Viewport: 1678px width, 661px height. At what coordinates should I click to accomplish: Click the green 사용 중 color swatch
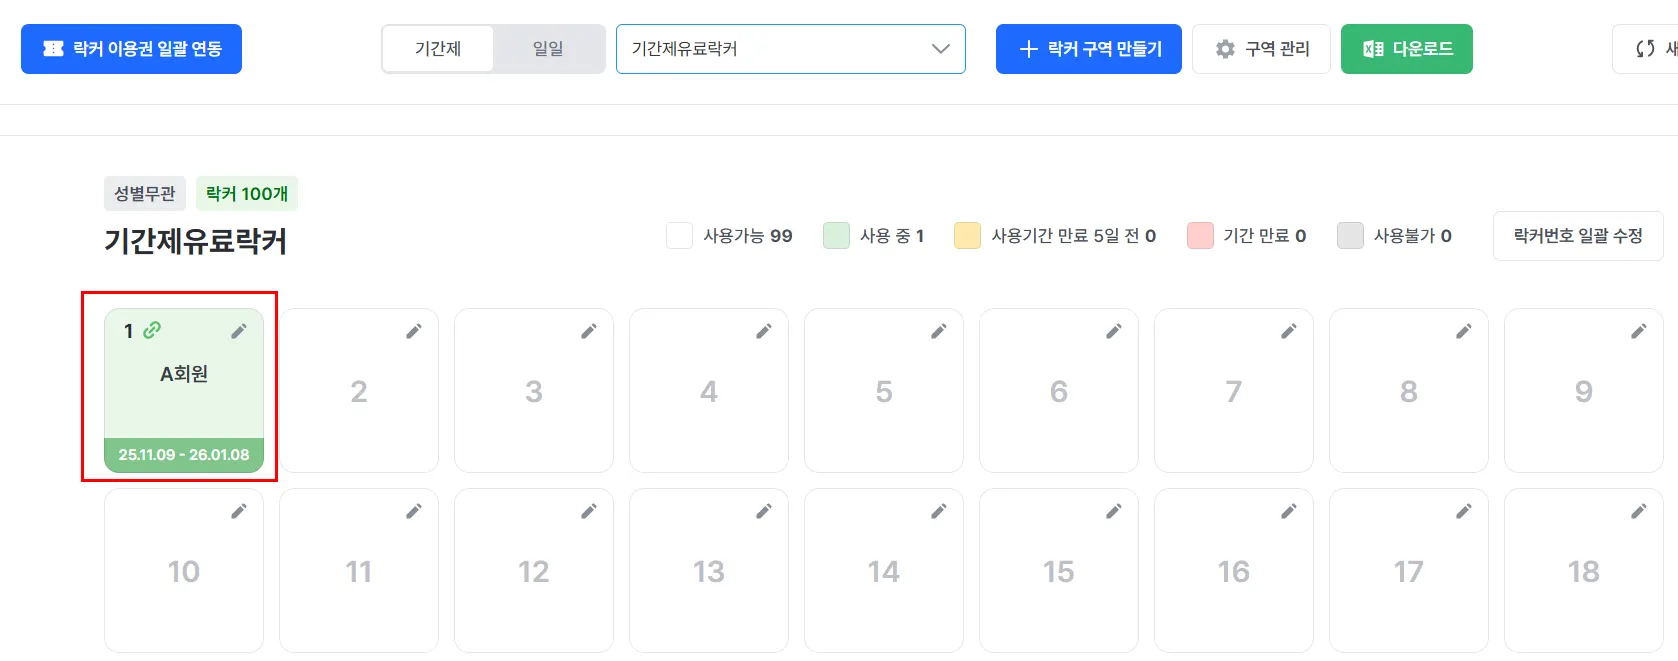[836, 236]
